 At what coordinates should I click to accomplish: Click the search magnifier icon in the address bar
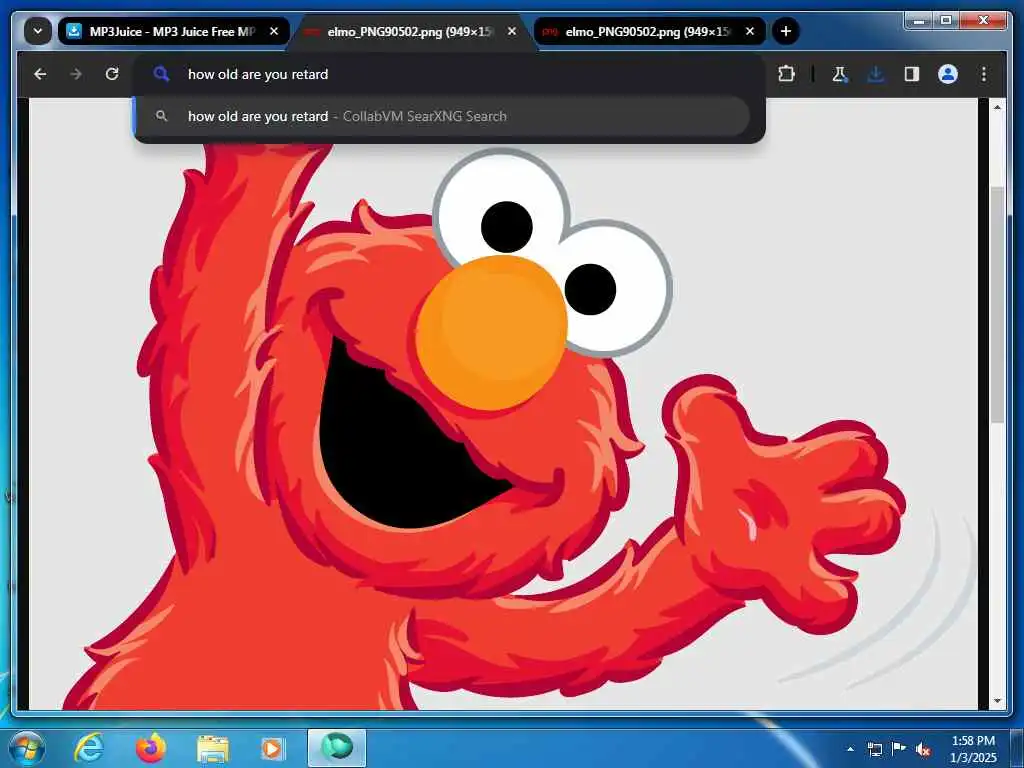[x=161, y=74]
